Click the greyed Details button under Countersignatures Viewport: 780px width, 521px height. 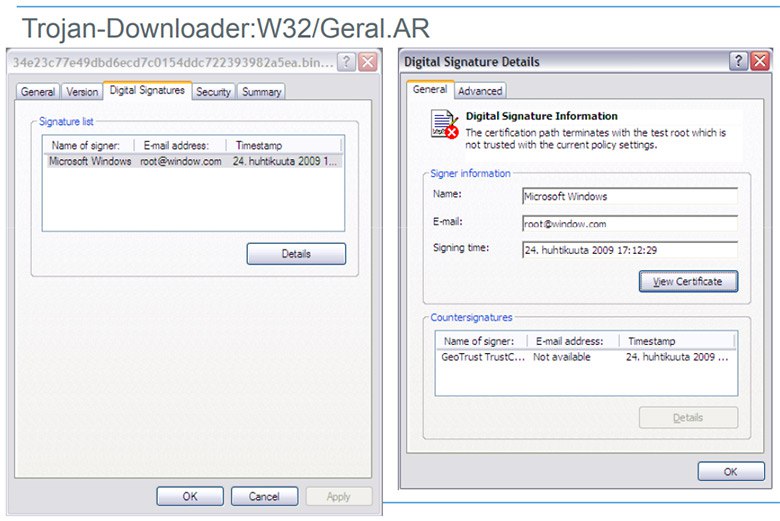(688, 417)
